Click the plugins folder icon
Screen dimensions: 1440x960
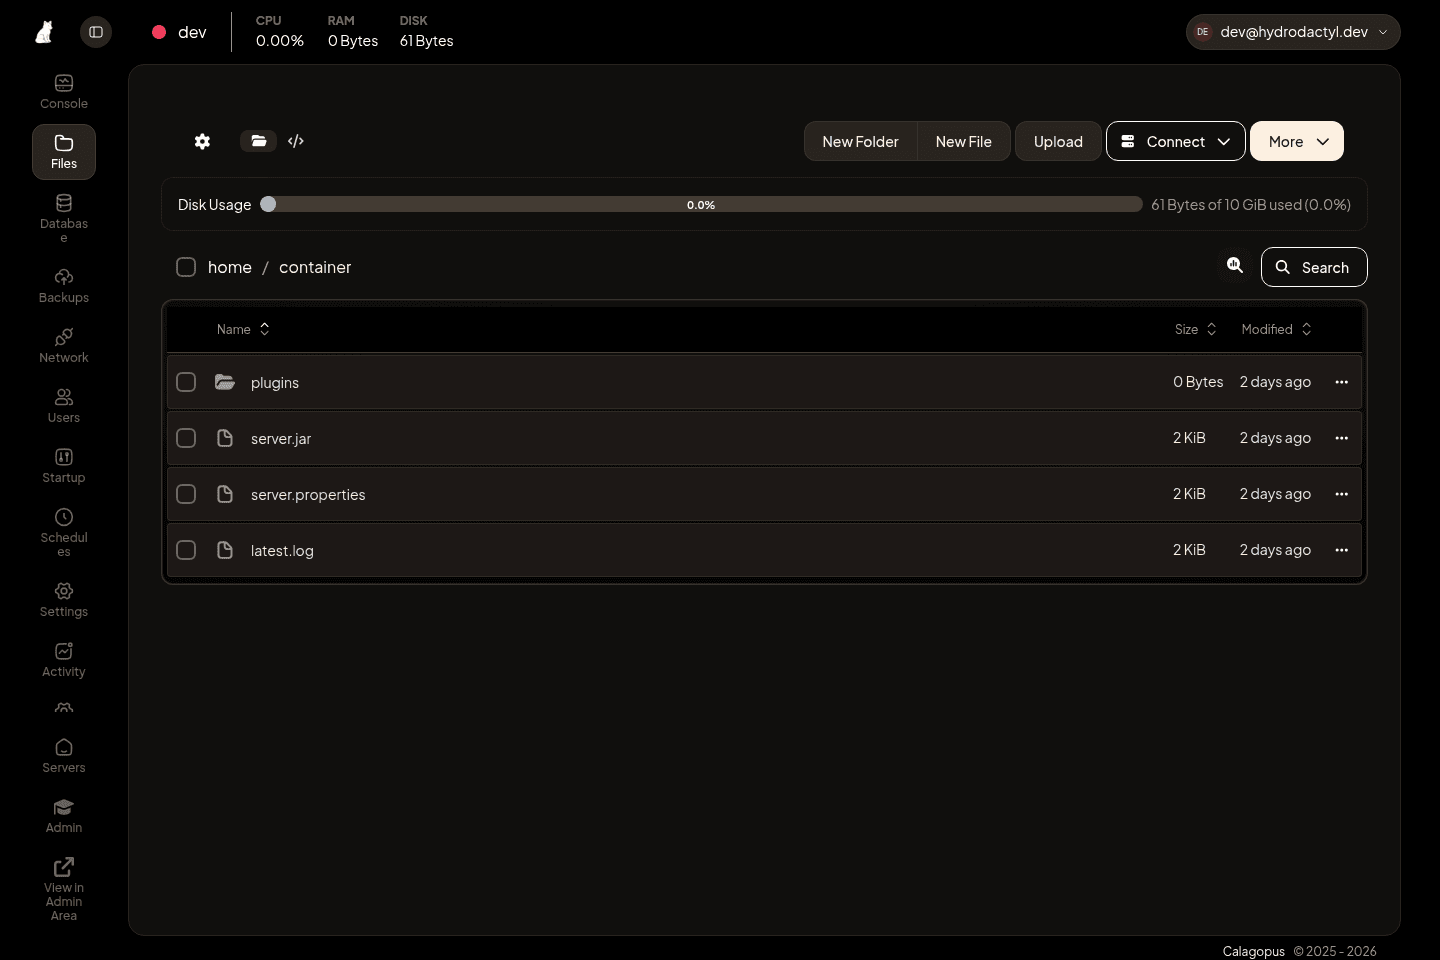point(225,382)
